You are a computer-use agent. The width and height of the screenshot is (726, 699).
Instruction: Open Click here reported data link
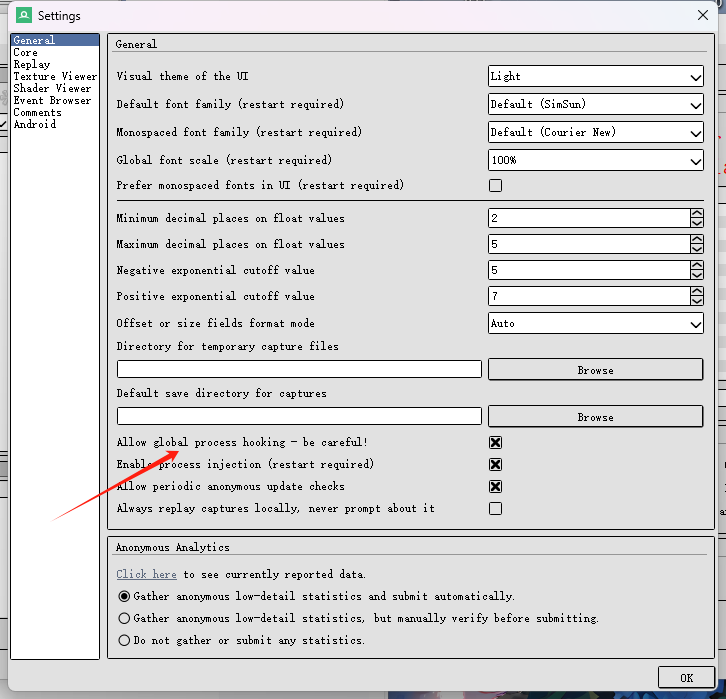point(146,574)
